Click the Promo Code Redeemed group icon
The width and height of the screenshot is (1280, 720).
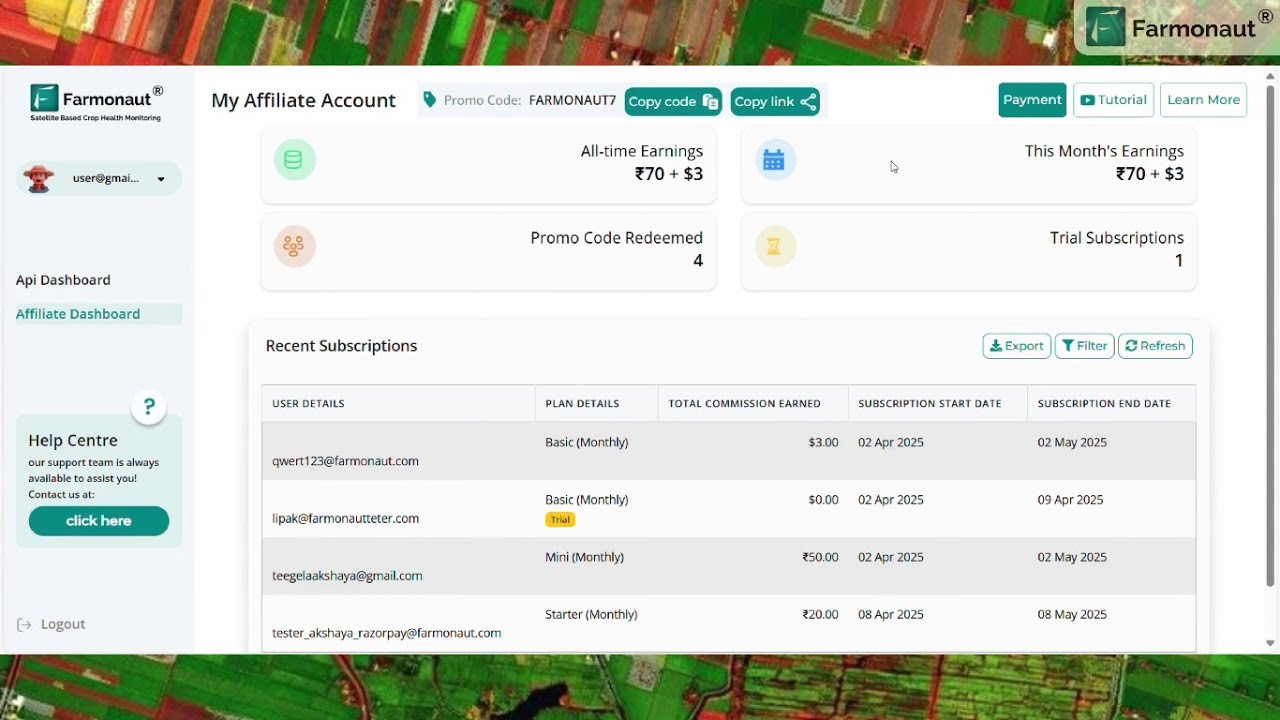pyautogui.click(x=294, y=245)
